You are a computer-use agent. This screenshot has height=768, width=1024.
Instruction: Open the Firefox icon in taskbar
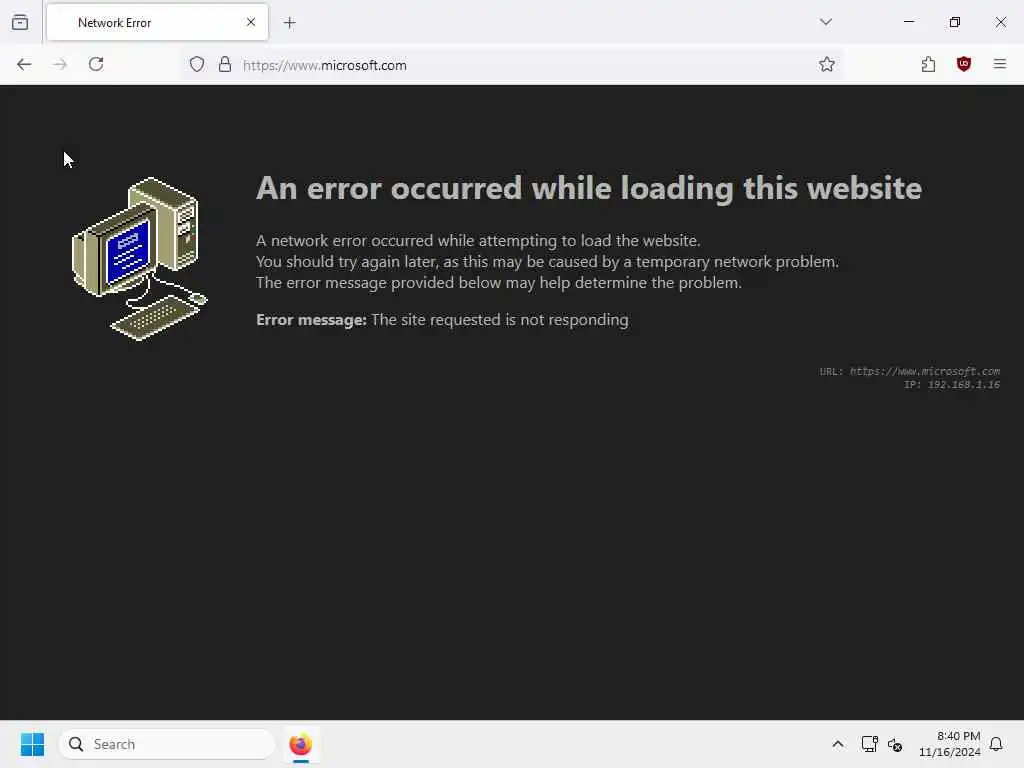pos(300,744)
